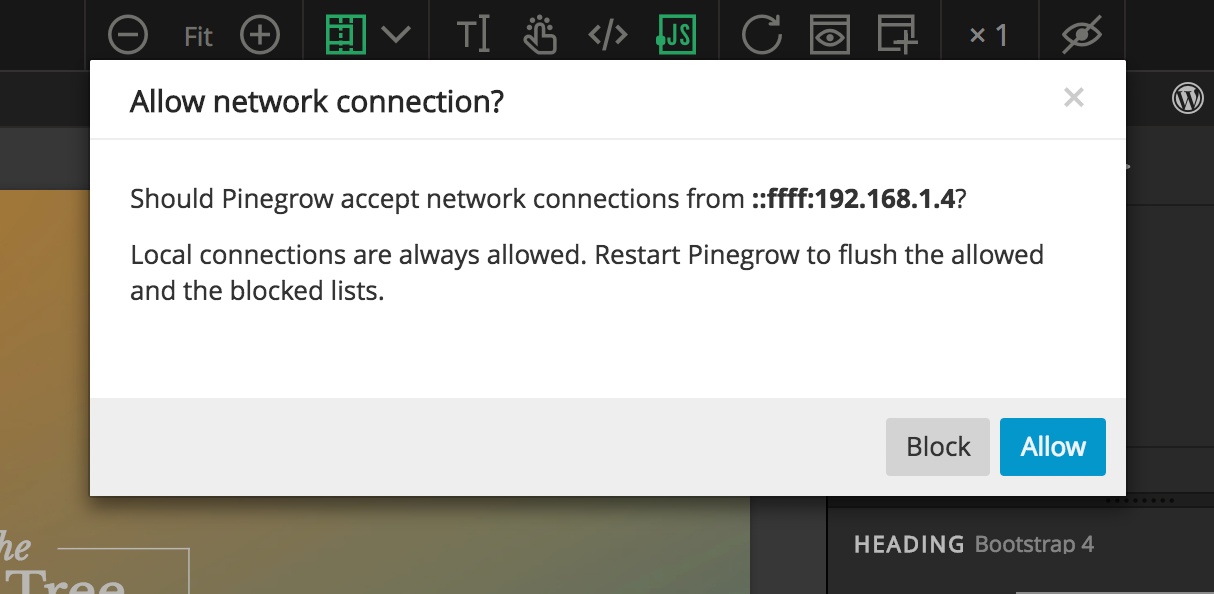The width and height of the screenshot is (1214, 594).
Task: Zoom in with the plus icon
Action: tap(260, 35)
